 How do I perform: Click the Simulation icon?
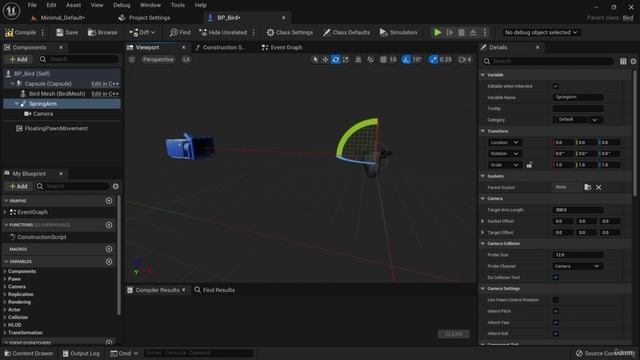click(x=383, y=32)
